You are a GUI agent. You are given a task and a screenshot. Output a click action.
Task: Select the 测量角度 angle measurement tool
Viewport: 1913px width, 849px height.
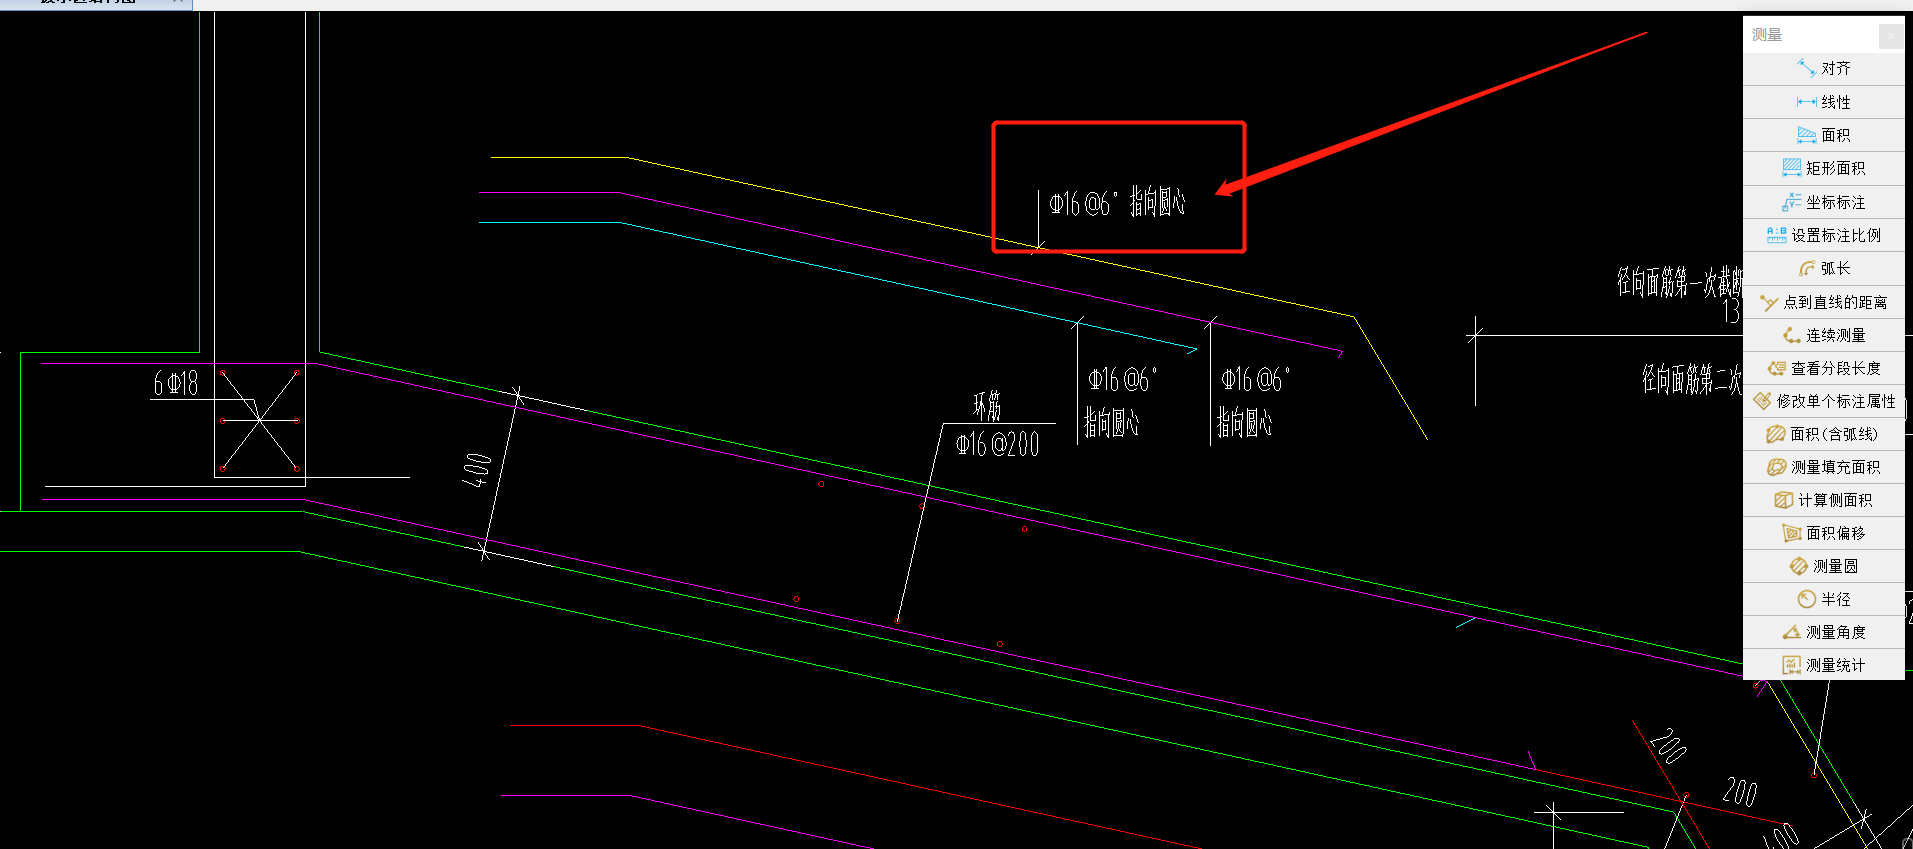click(1823, 632)
